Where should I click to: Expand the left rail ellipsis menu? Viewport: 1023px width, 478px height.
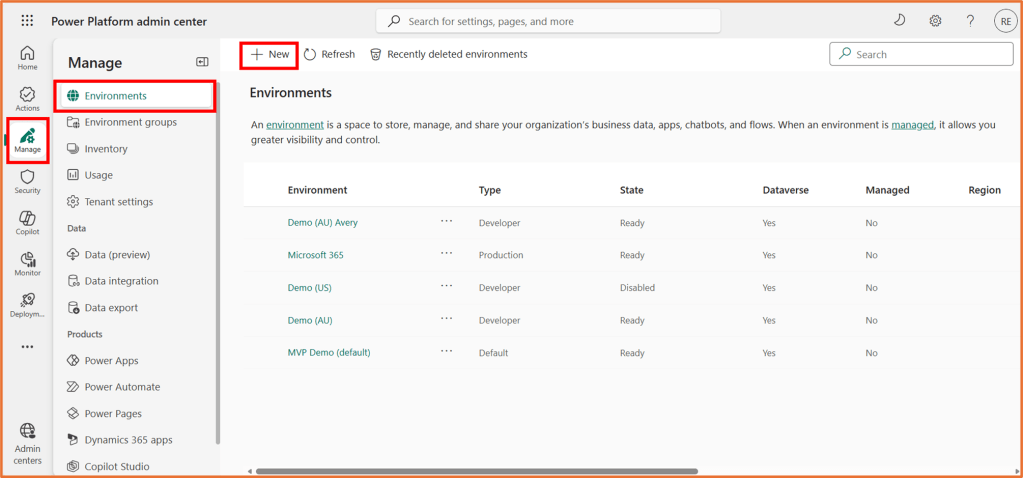click(x=27, y=347)
